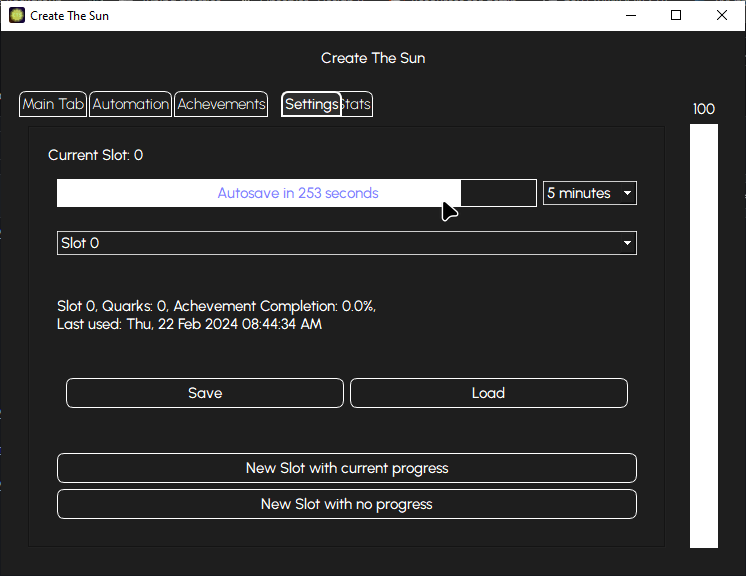Click the Save button

click(205, 393)
